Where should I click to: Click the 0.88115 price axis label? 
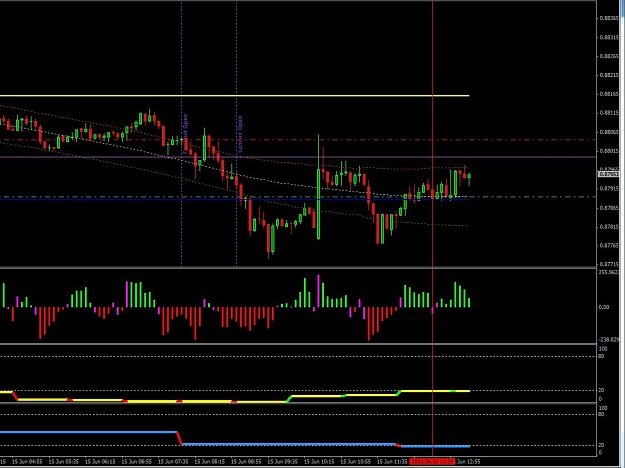point(610,113)
